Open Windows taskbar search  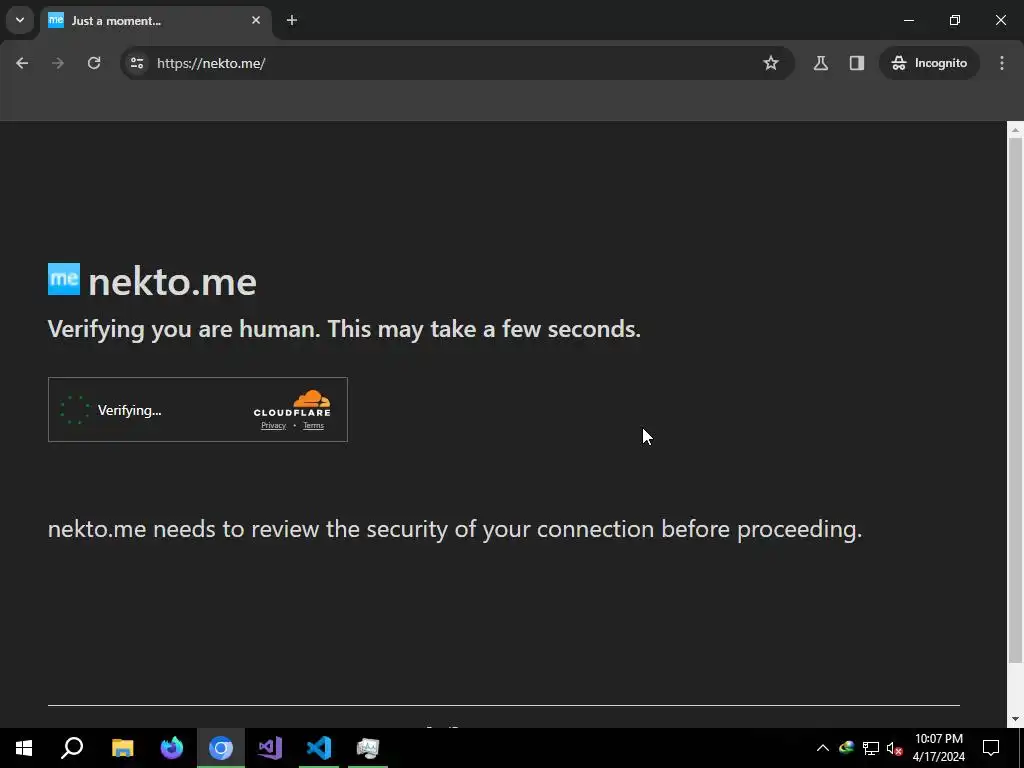click(72, 748)
